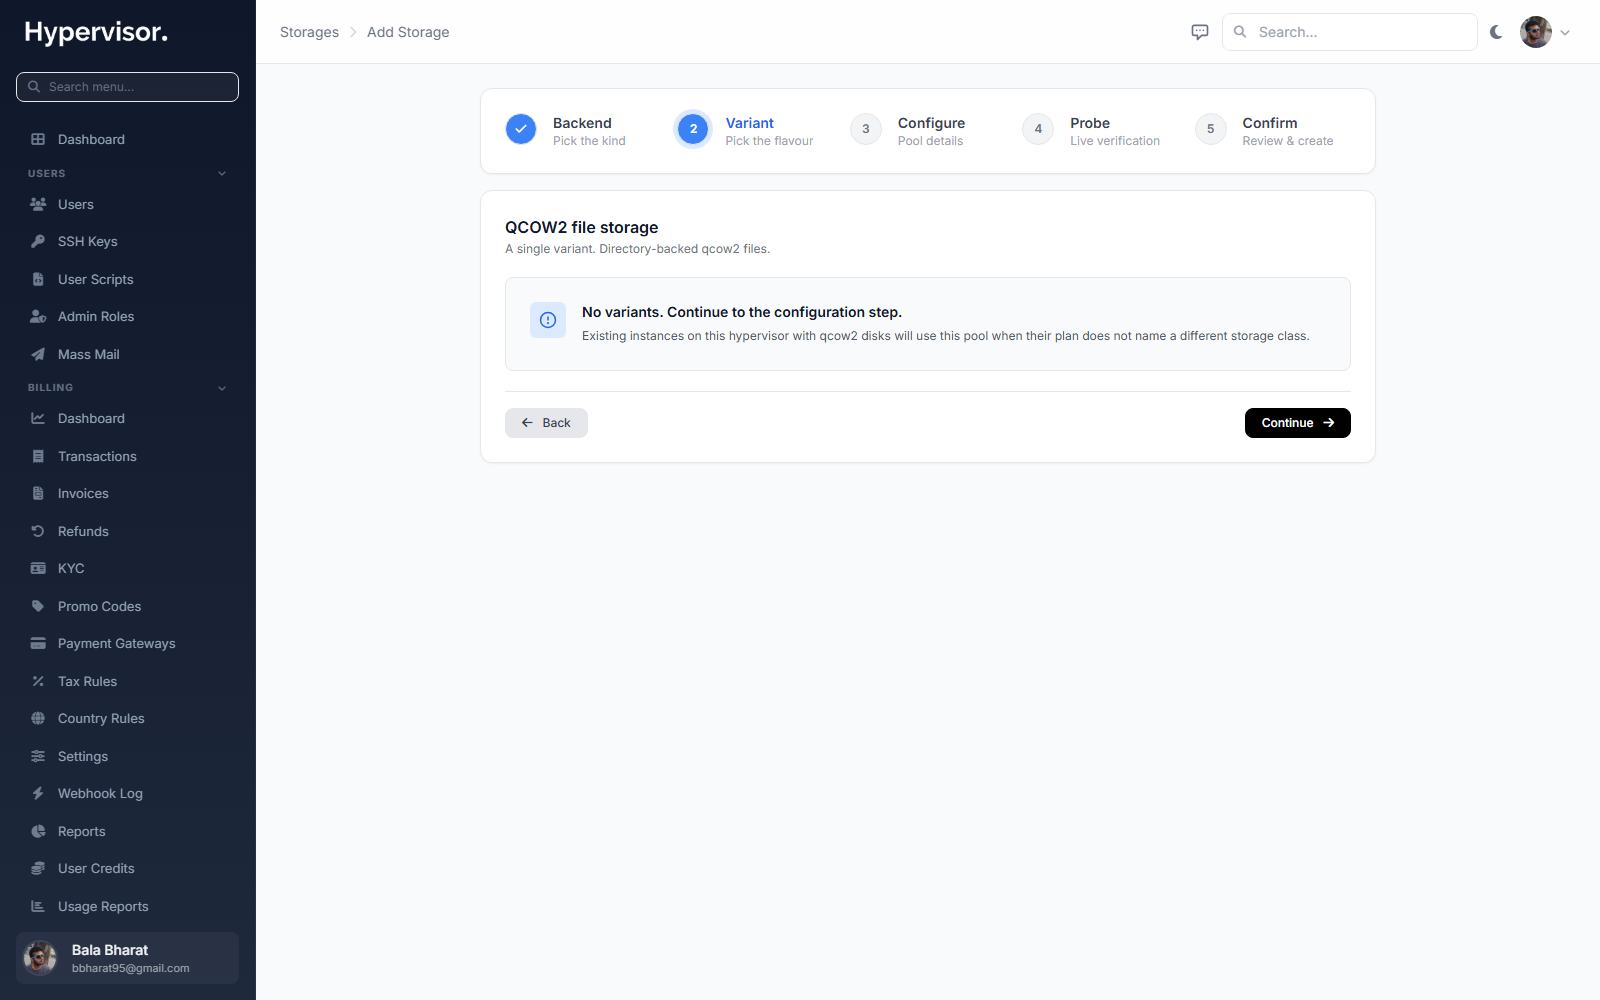Viewport: 1600px width, 1000px height.
Task: Click the Reports pie-chart icon
Action: tap(38, 831)
